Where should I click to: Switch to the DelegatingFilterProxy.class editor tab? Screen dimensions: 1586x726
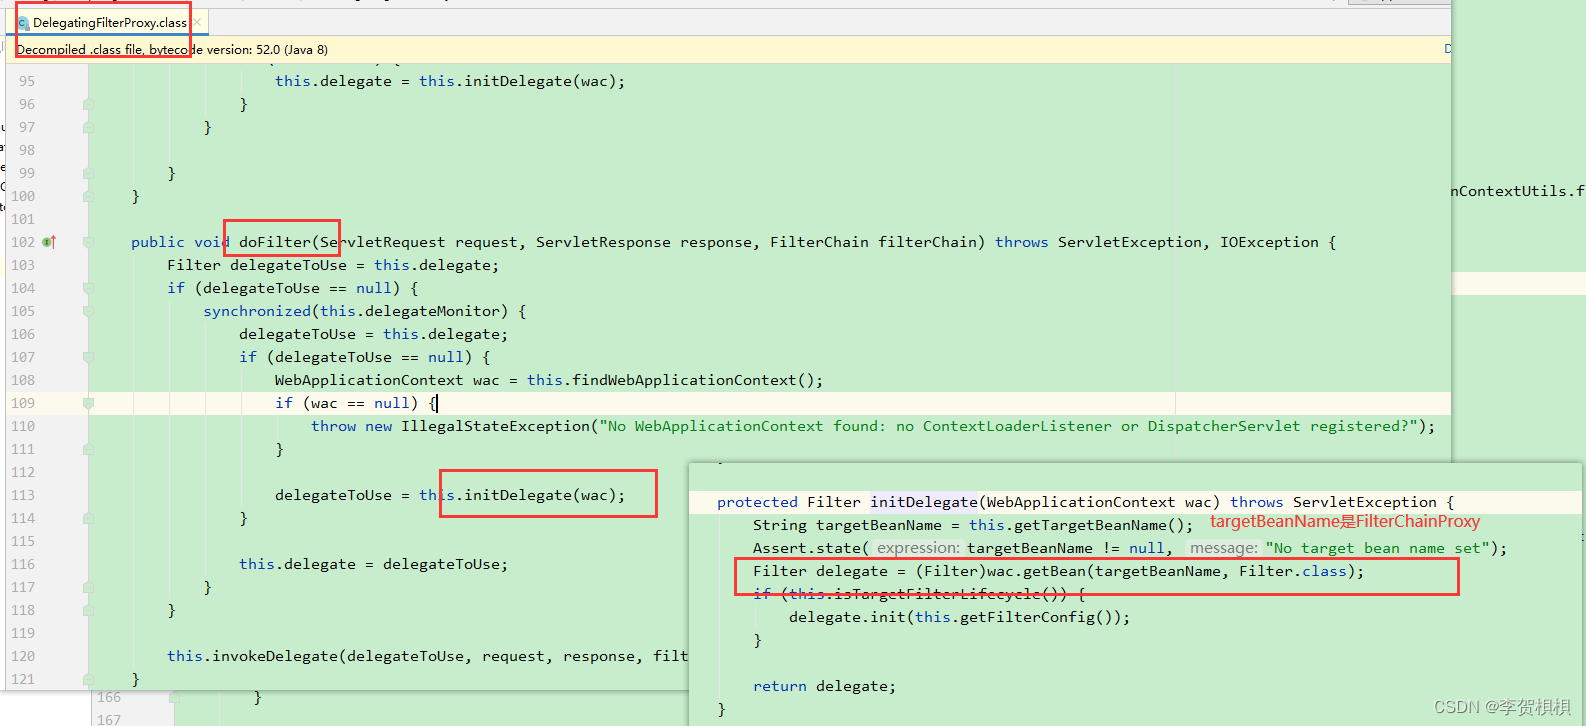point(108,22)
